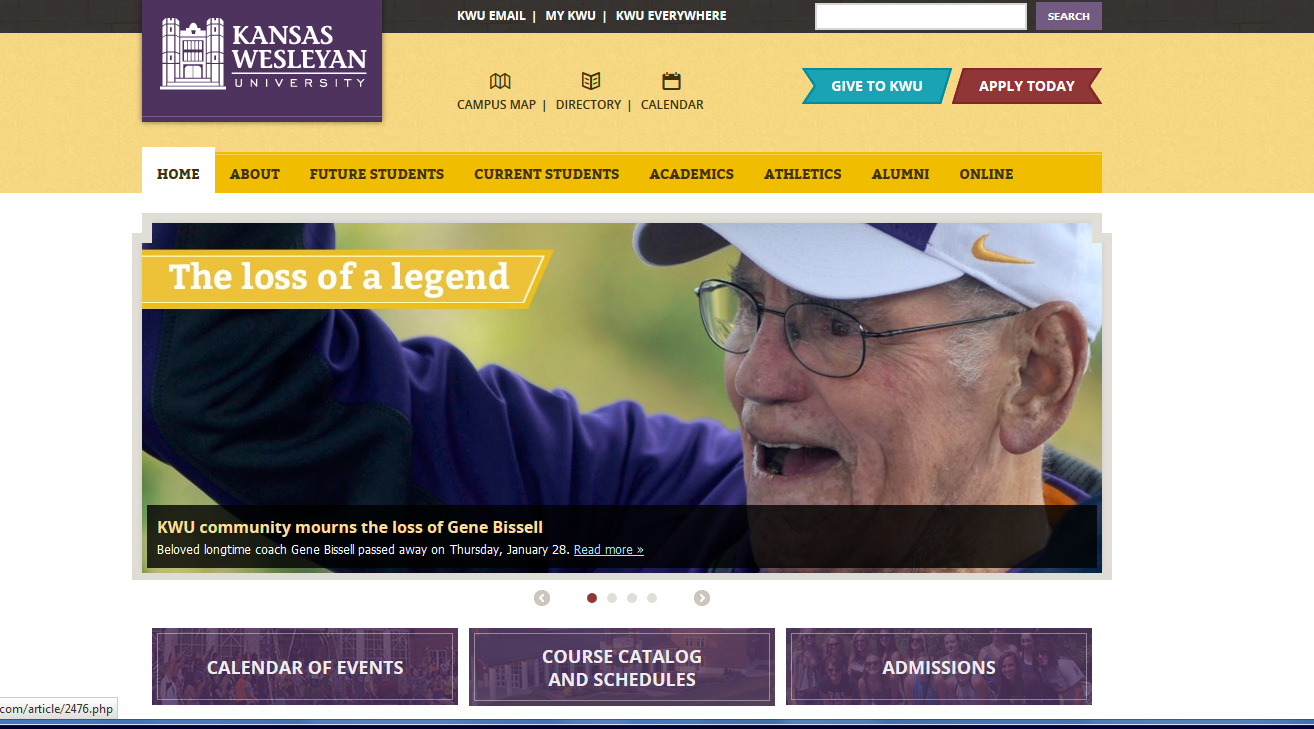This screenshot has height=729, width=1314.
Task: Advance to next slide arrow
Action: [x=702, y=598]
